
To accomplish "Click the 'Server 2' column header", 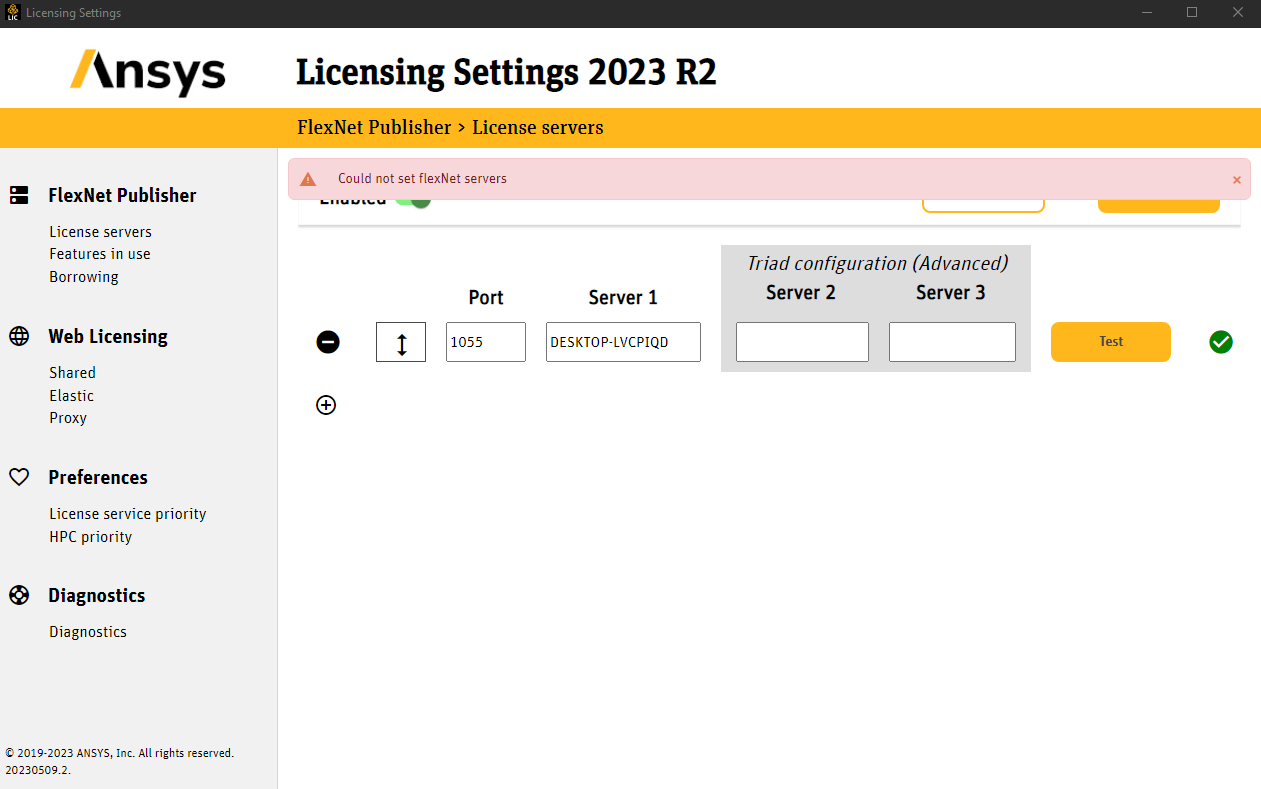I will [x=801, y=293].
